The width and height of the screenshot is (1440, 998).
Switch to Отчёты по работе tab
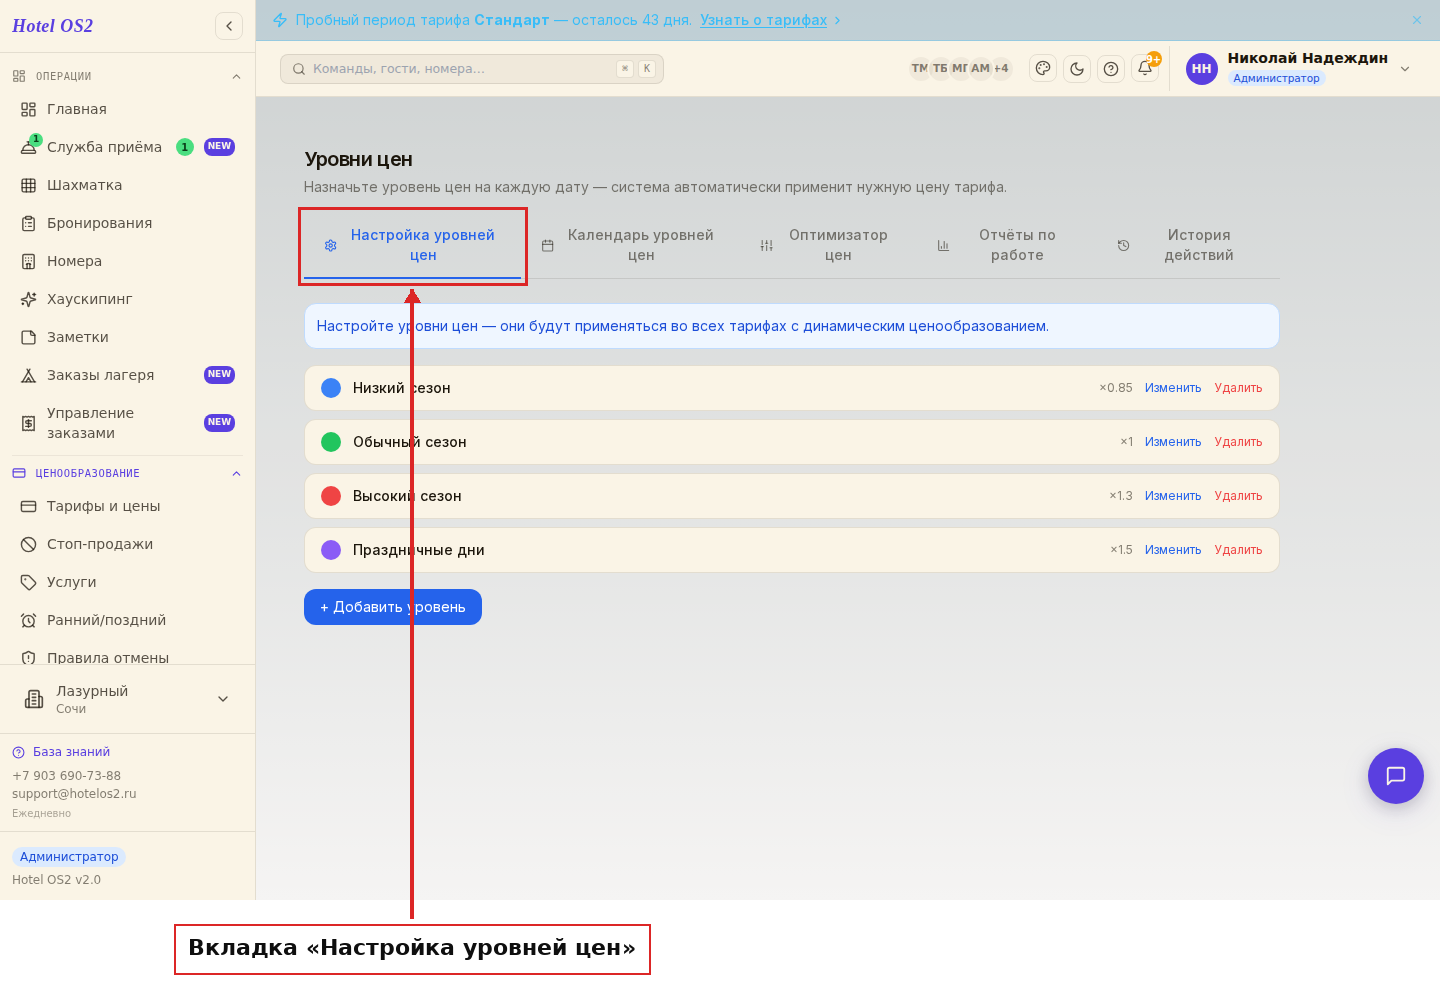tap(1005, 245)
